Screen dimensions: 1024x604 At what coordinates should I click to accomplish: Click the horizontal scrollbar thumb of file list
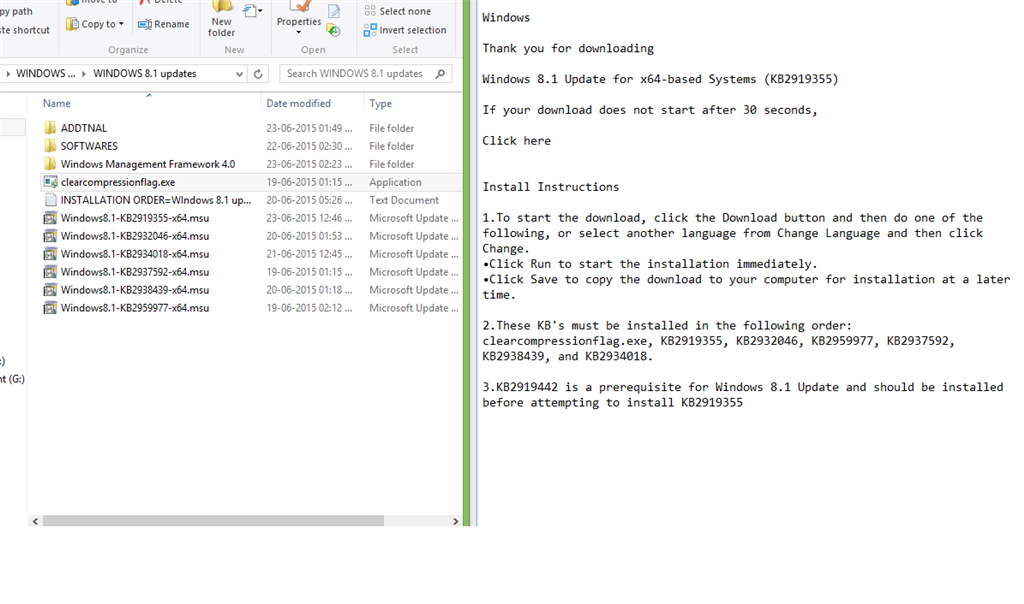(x=213, y=521)
